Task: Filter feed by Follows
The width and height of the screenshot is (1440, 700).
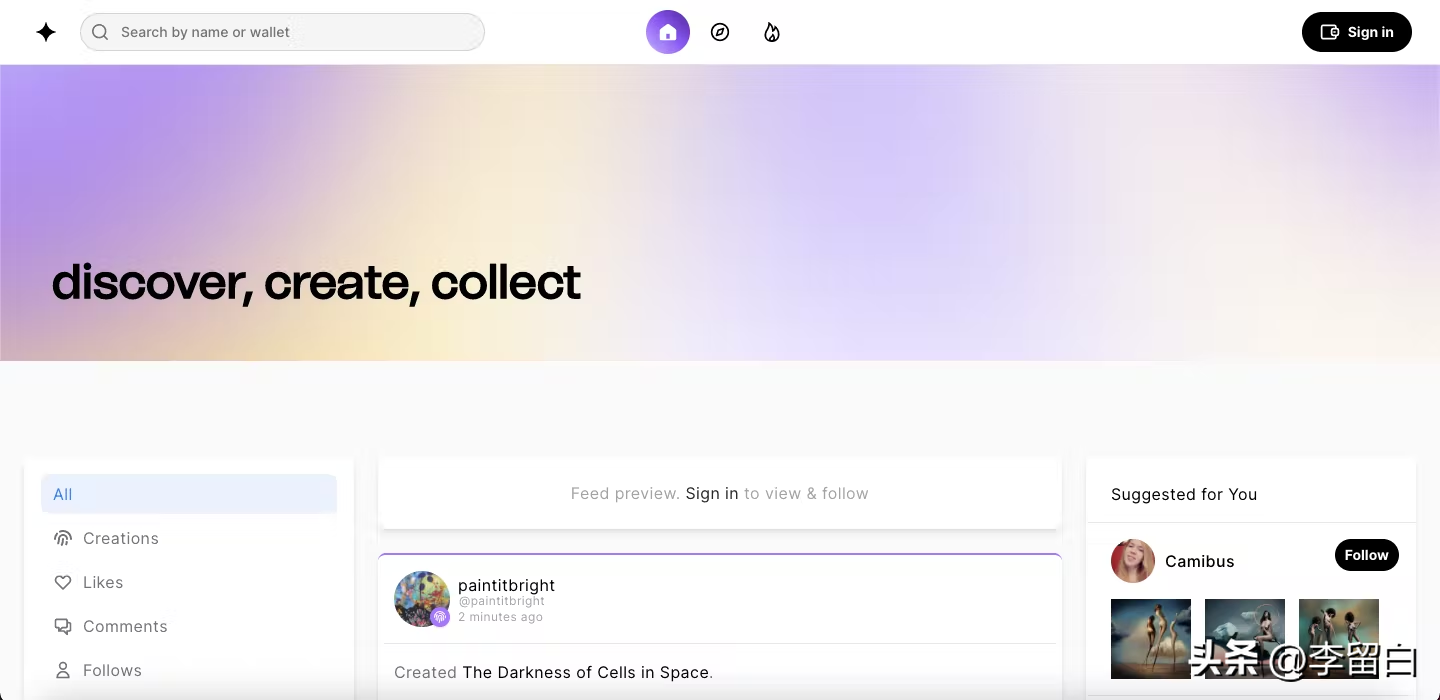Action: [111, 670]
